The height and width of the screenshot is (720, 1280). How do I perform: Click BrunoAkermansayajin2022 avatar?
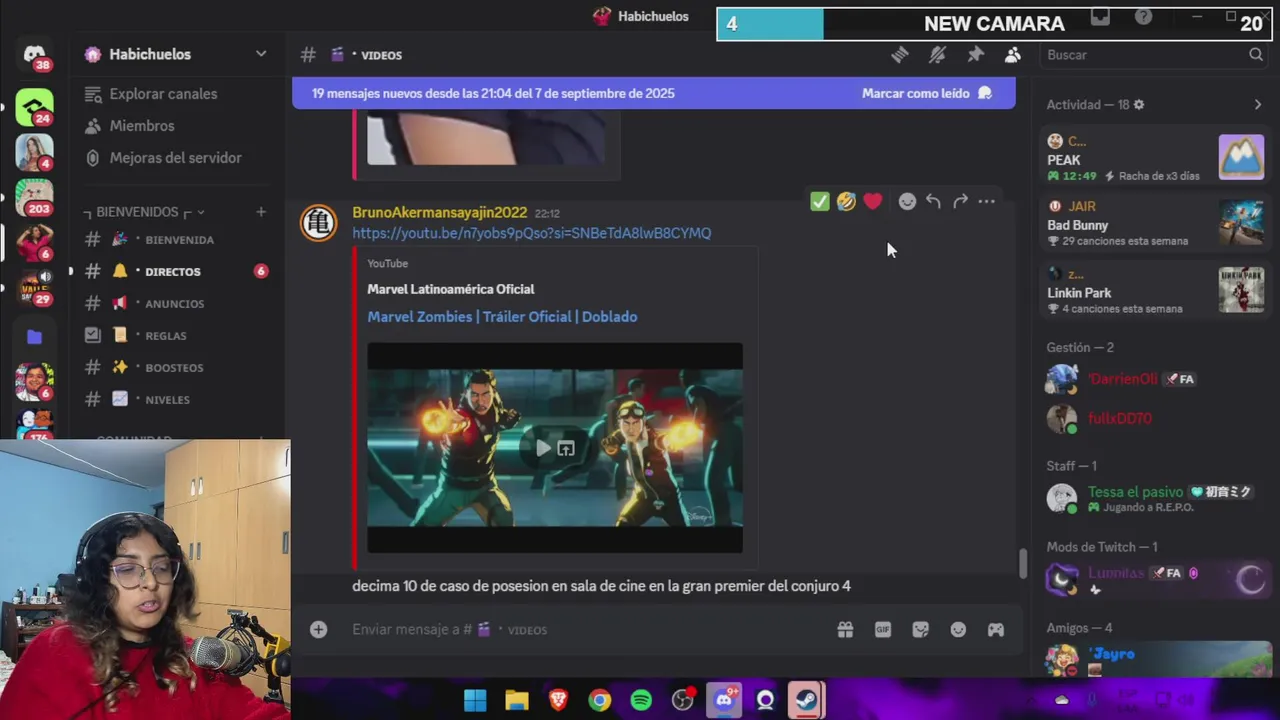point(319,222)
